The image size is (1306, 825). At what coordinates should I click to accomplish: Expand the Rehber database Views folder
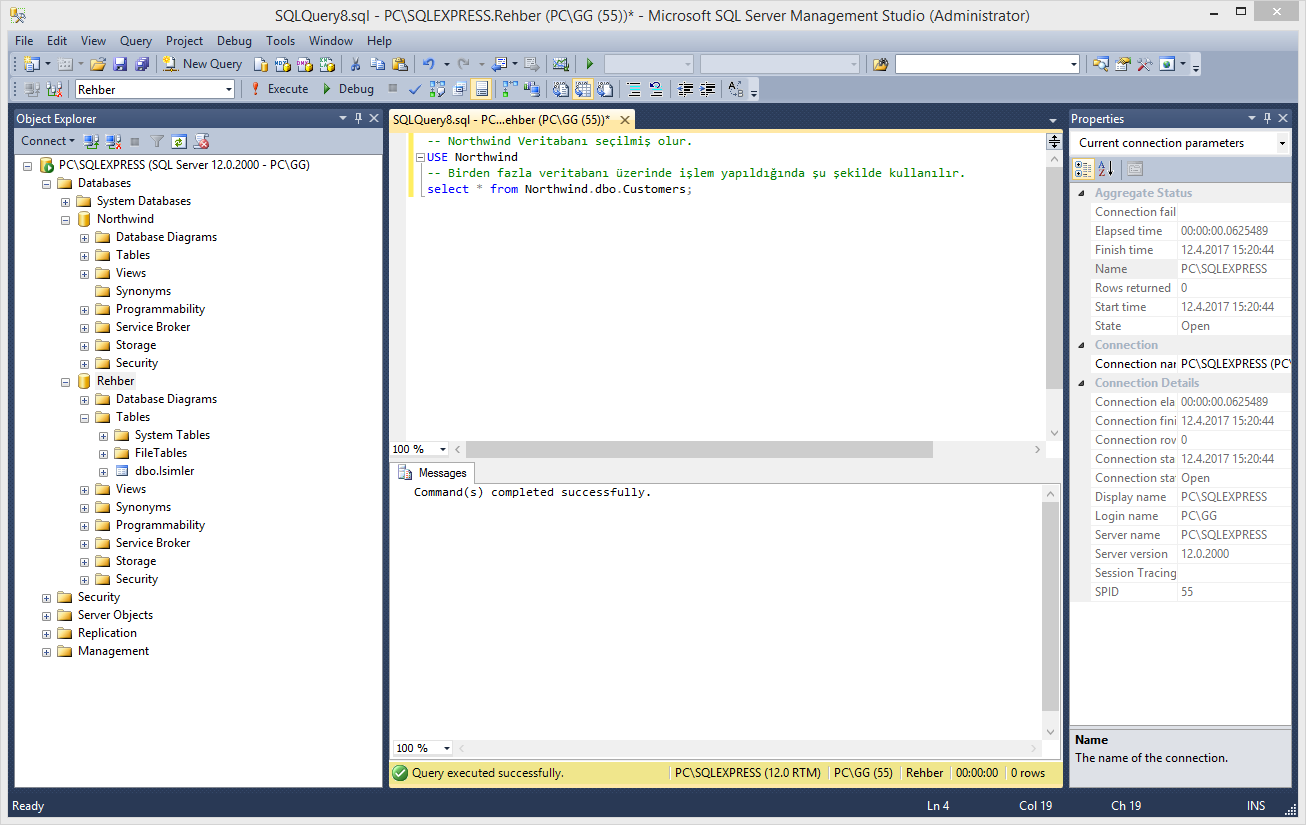click(x=84, y=489)
